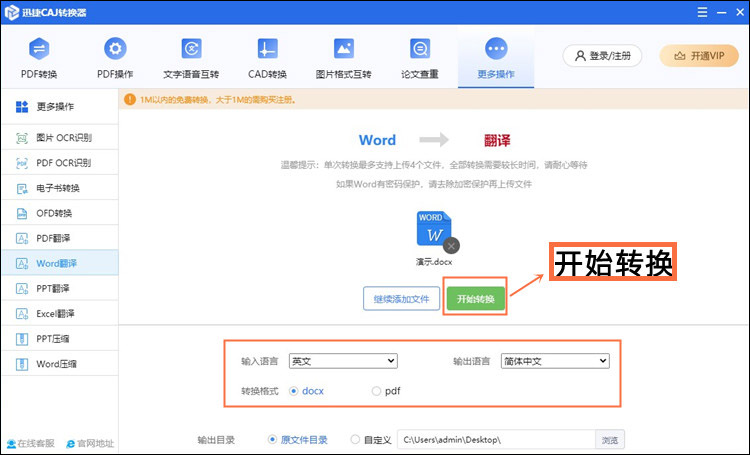Click the 开通VIP button
The height and width of the screenshot is (455, 750).
pos(699,55)
